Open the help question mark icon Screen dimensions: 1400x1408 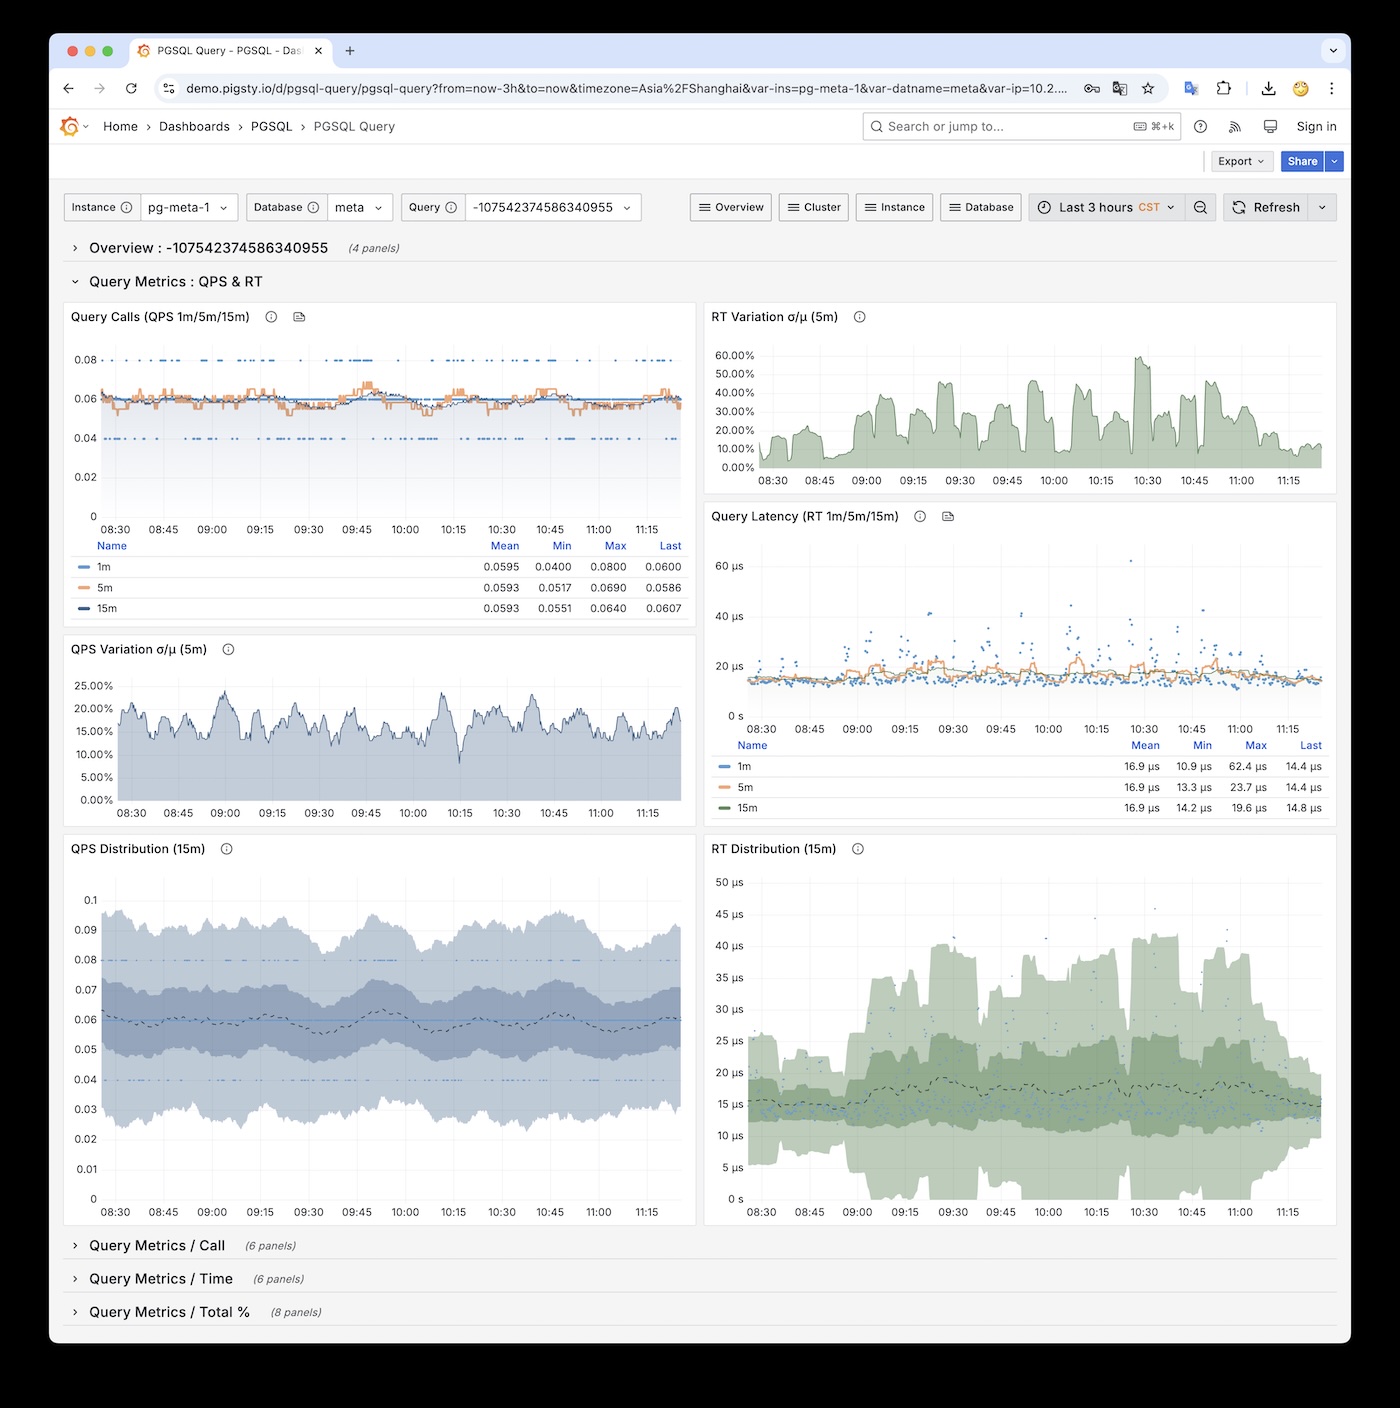click(1200, 127)
